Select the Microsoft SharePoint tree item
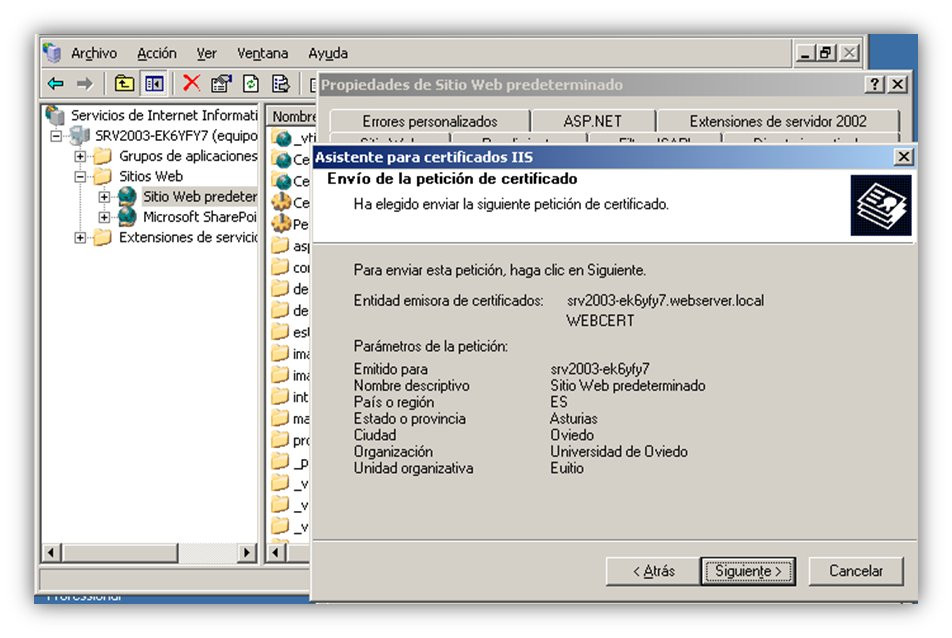Screen dimensions: 952x638 point(200,217)
